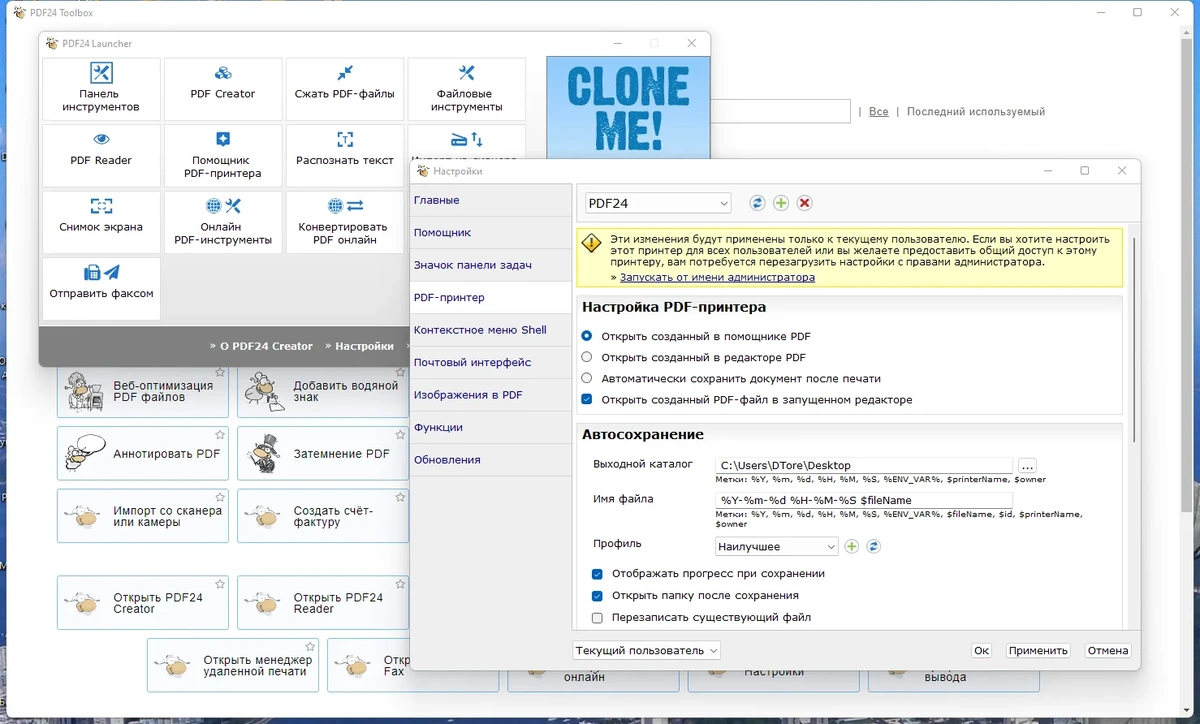
Task: Toggle Открыть папку после сохранения checkbox
Action: point(597,595)
